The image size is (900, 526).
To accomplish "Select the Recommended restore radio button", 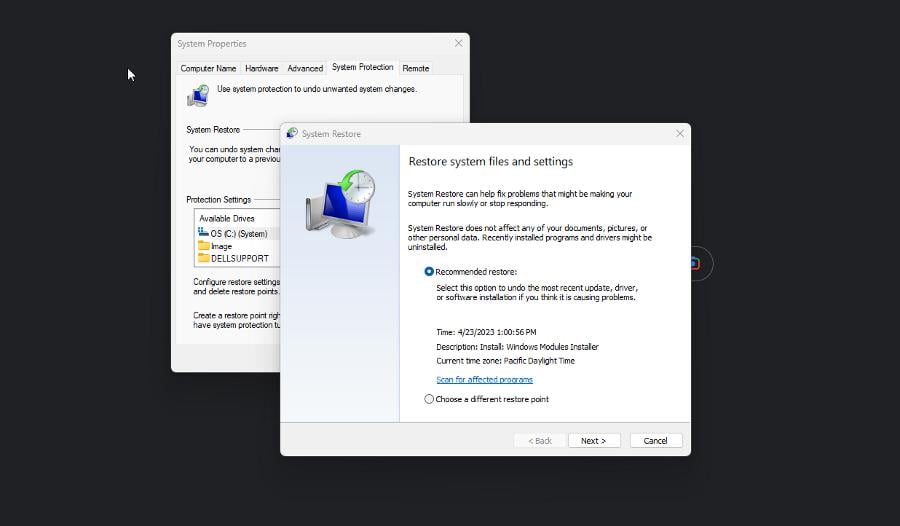I will pos(429,272).
